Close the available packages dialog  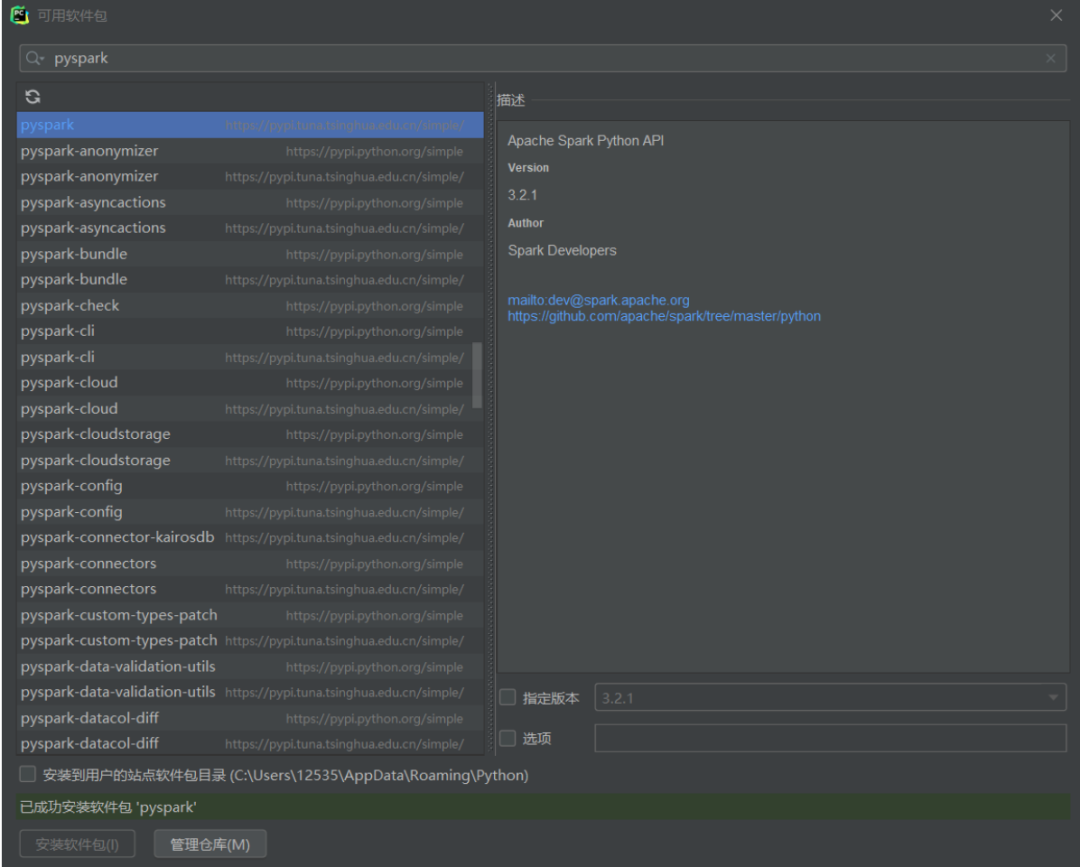coord(1056,15)
